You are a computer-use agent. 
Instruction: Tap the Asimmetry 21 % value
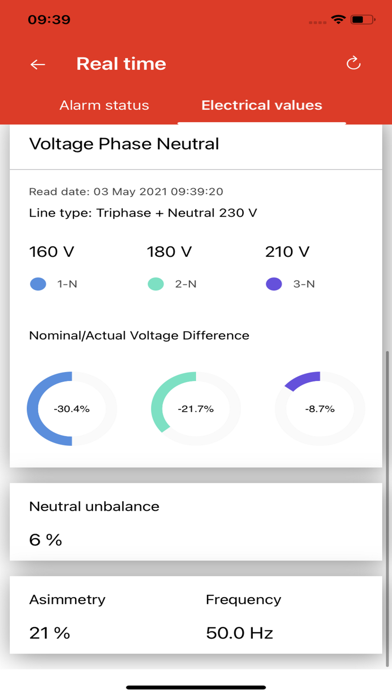50,633
